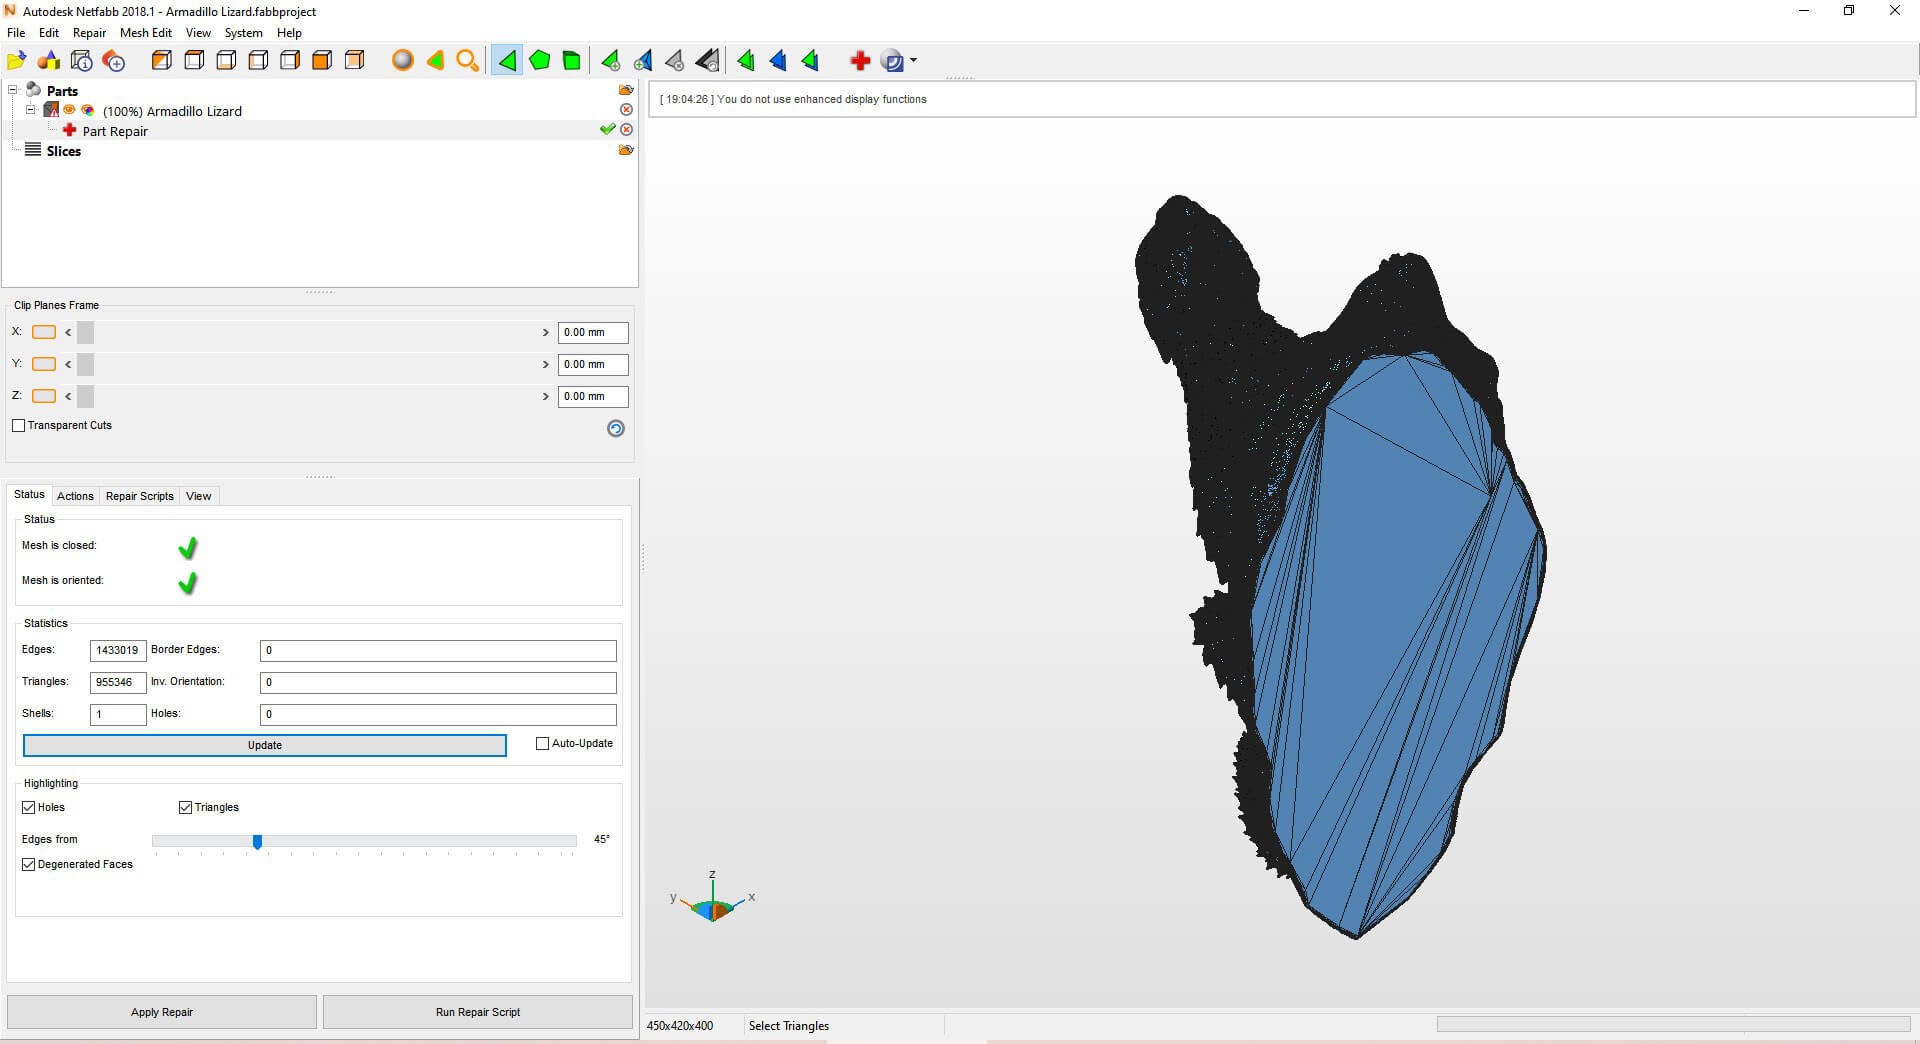Select the triangle selection mode icon

[507, 61]
